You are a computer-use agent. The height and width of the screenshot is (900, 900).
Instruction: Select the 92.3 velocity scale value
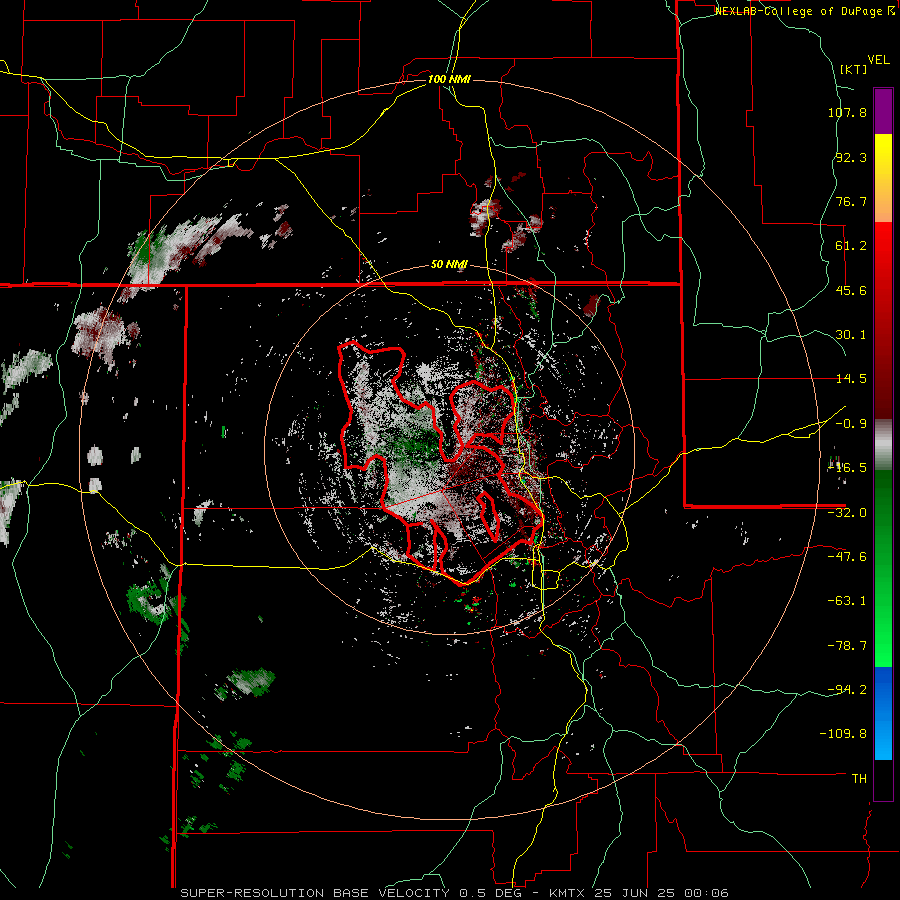(851, 157)
